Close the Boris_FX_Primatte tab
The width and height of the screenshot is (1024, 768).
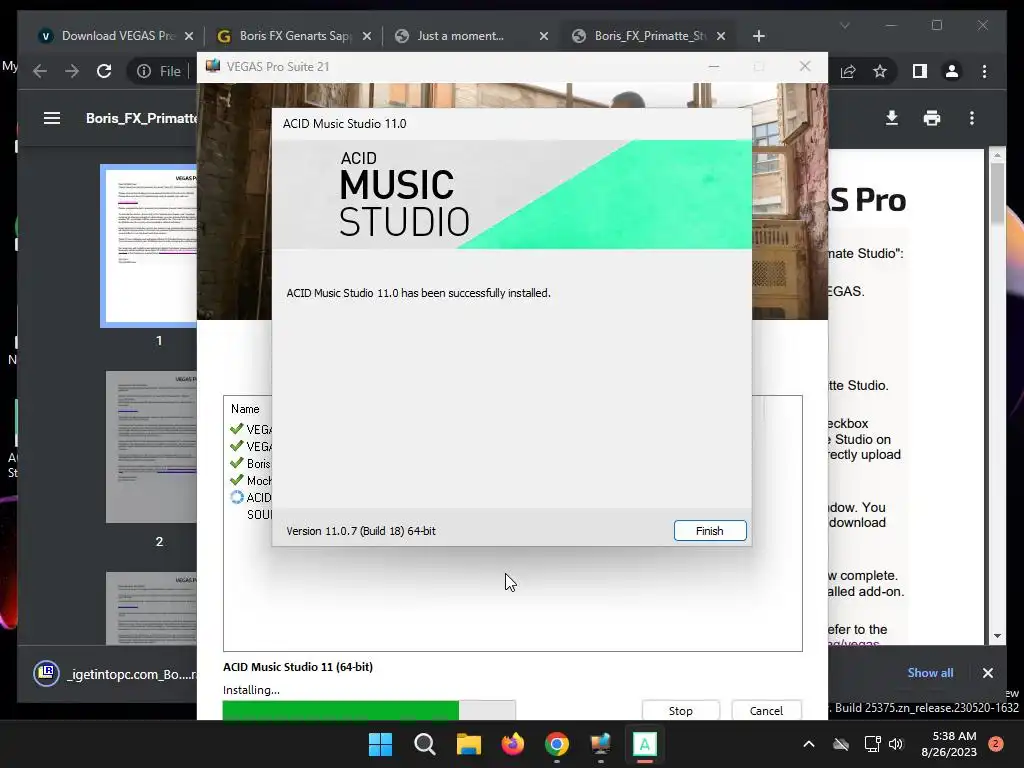click(x=720, y=36)
